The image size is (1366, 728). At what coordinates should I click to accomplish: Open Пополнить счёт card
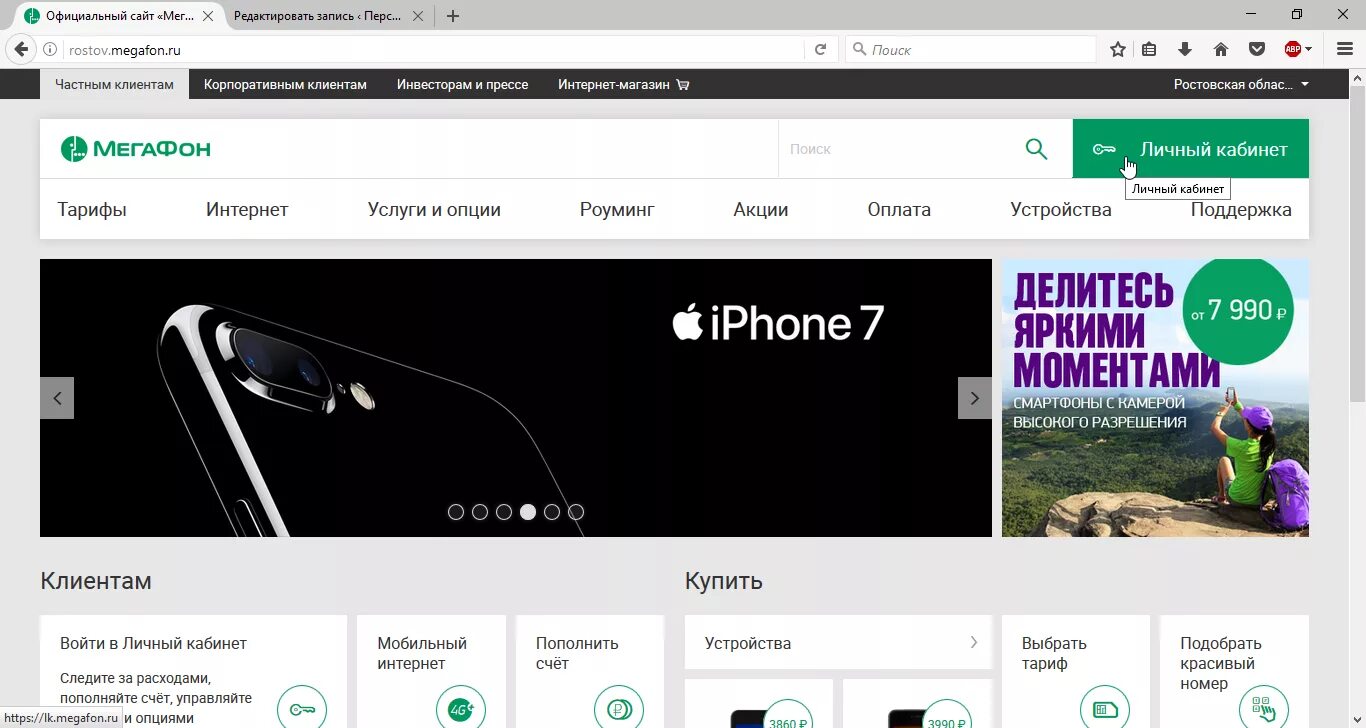(x=589, y=671)
